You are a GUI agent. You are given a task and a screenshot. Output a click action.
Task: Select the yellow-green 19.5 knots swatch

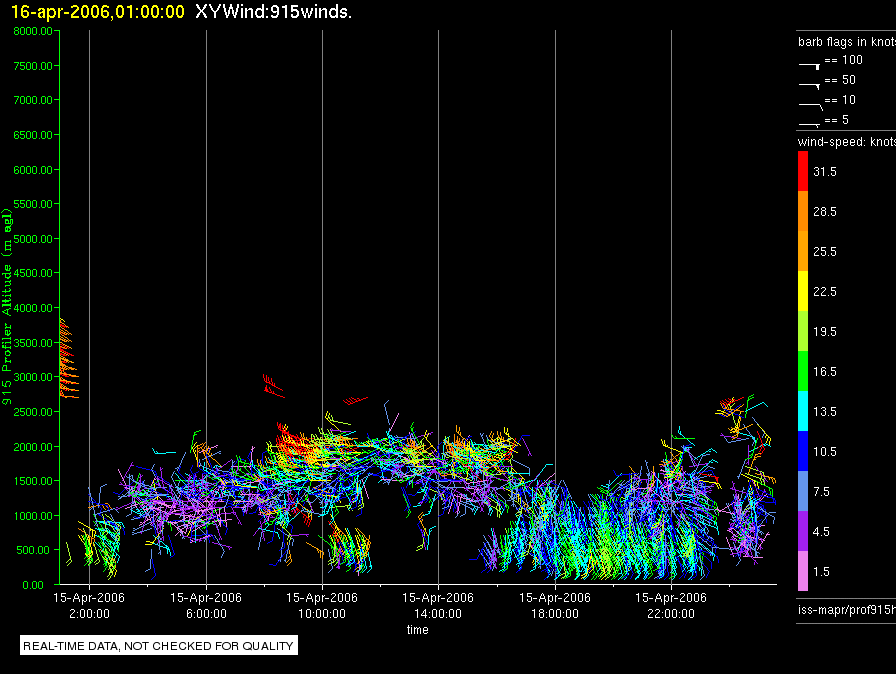[x=803, y=331]
